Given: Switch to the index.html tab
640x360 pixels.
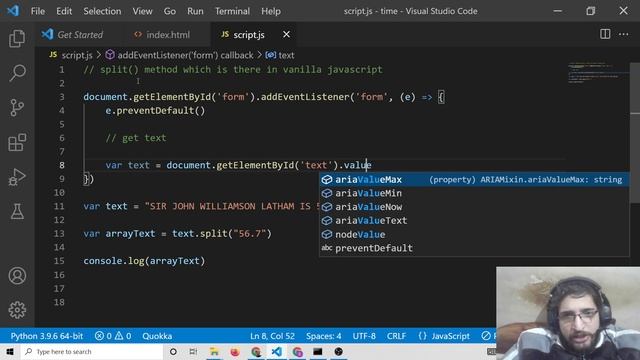Looking at the screenshot, I should click(167, 35).
